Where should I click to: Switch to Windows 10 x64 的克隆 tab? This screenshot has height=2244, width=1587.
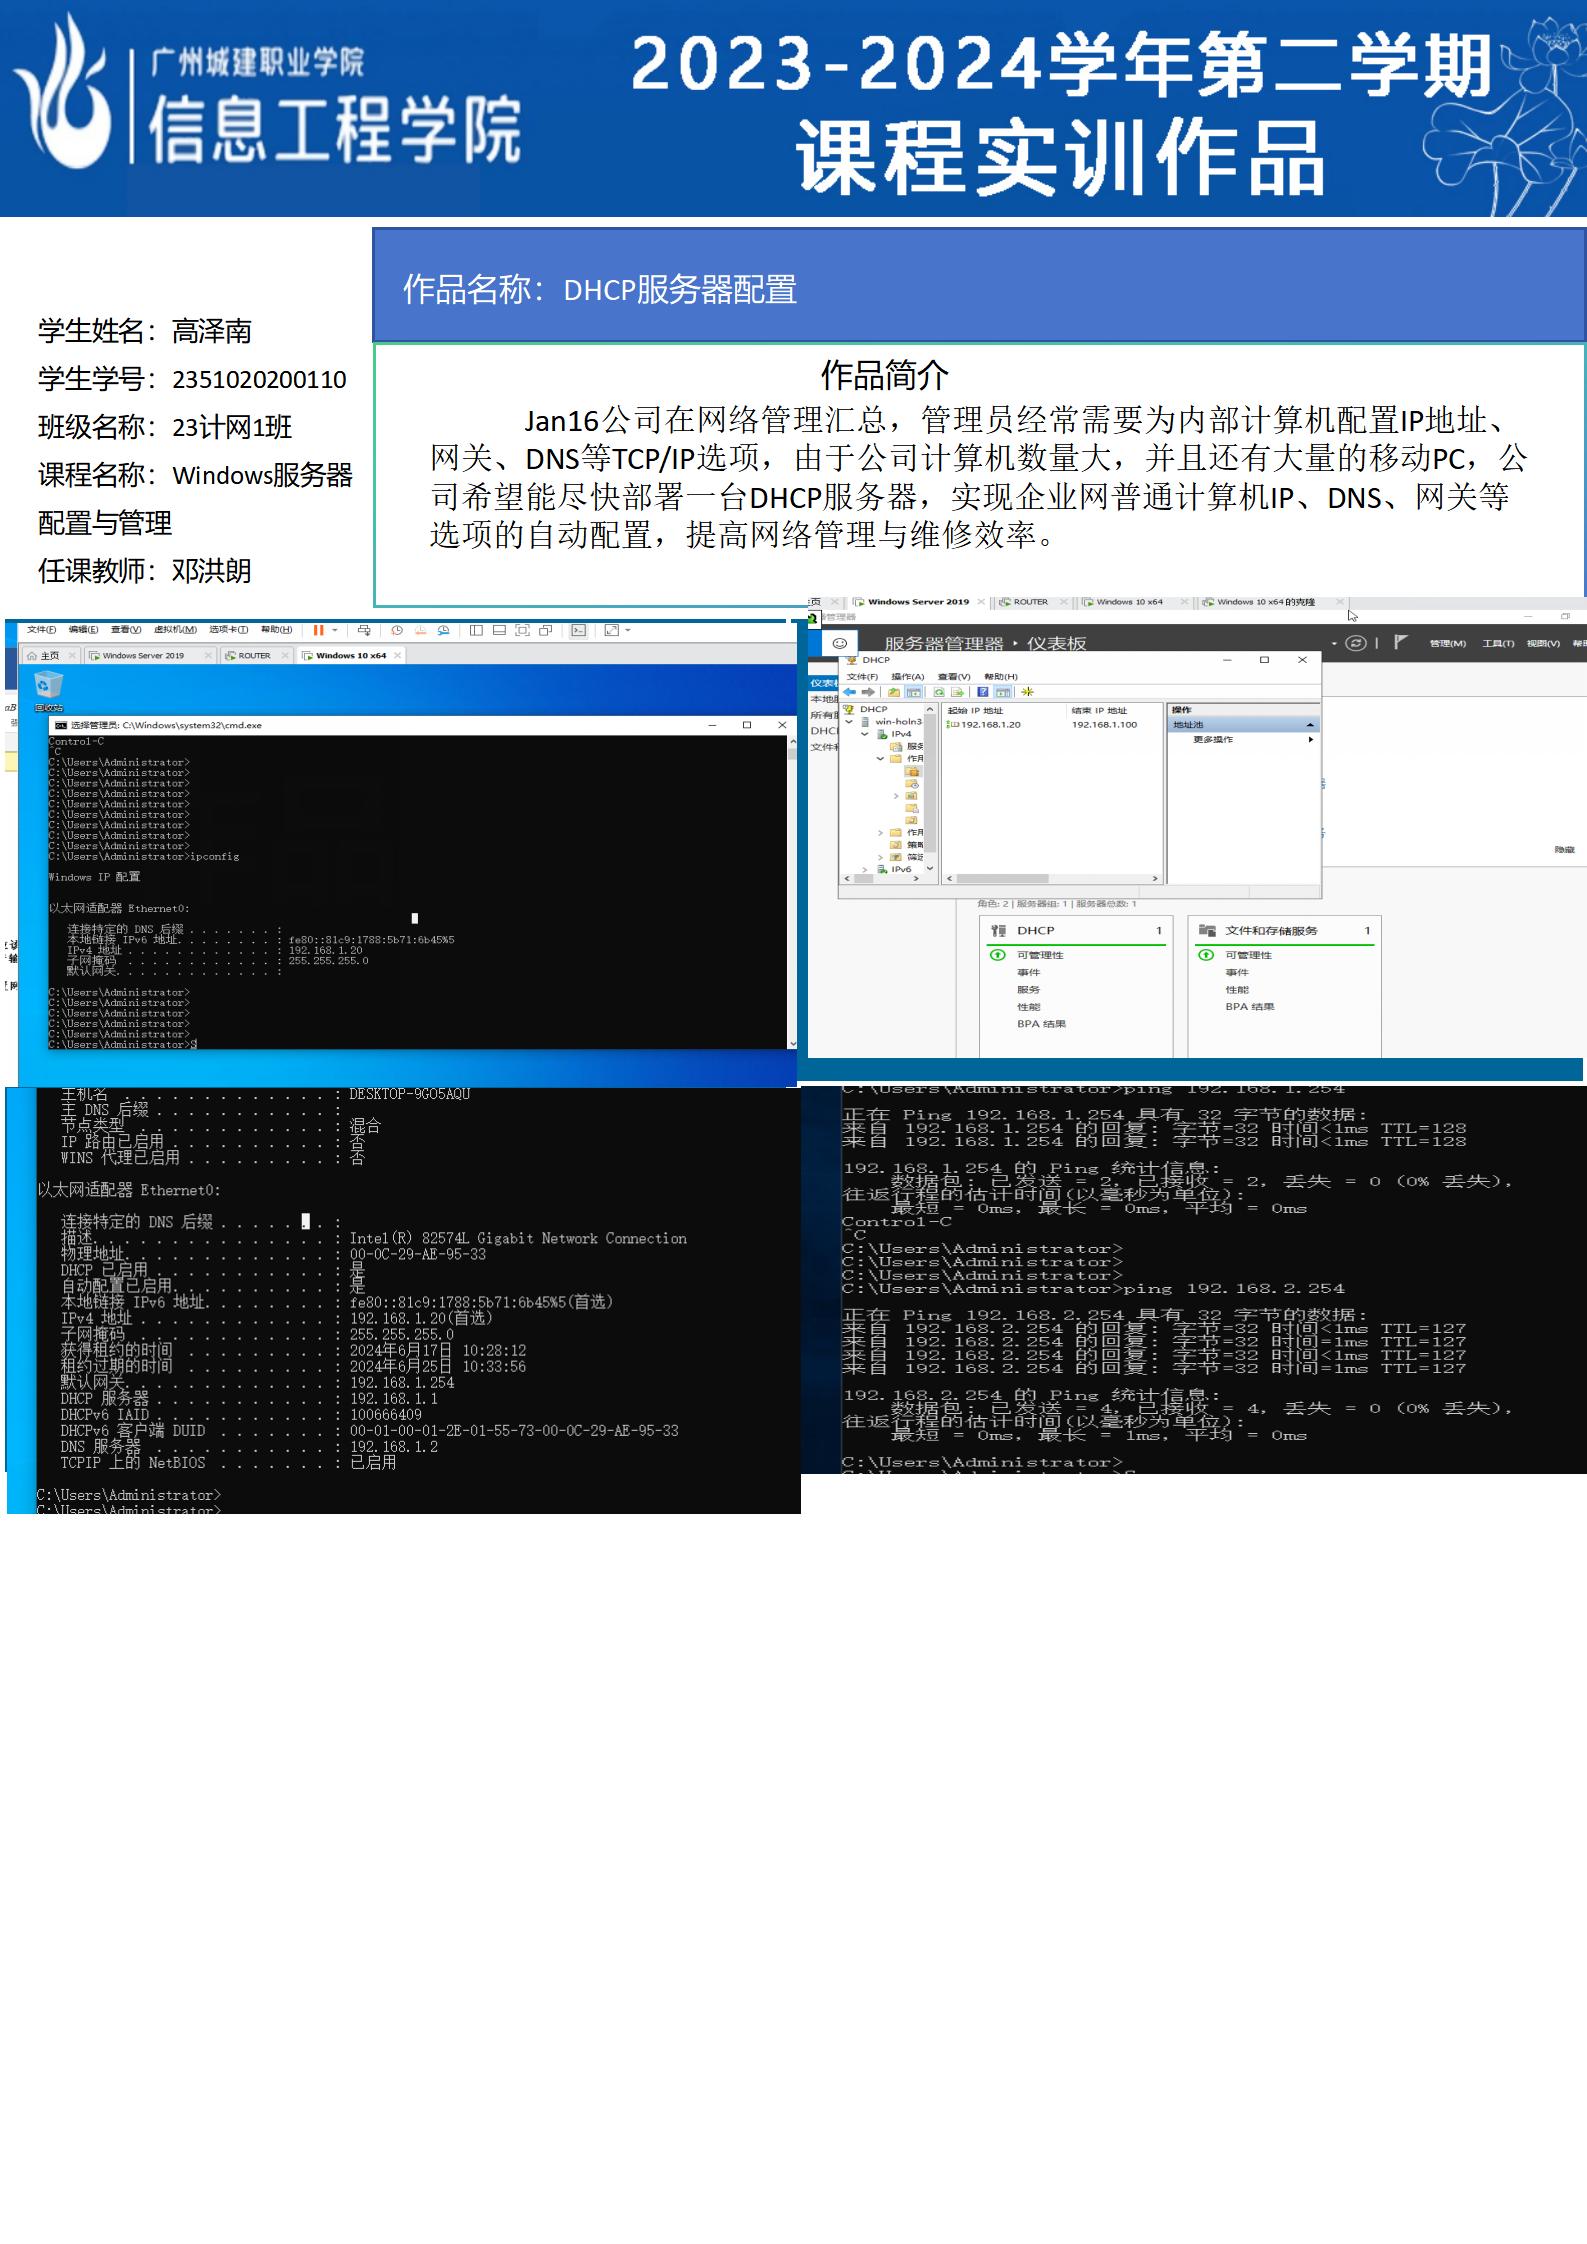(x=1265, y=602)
